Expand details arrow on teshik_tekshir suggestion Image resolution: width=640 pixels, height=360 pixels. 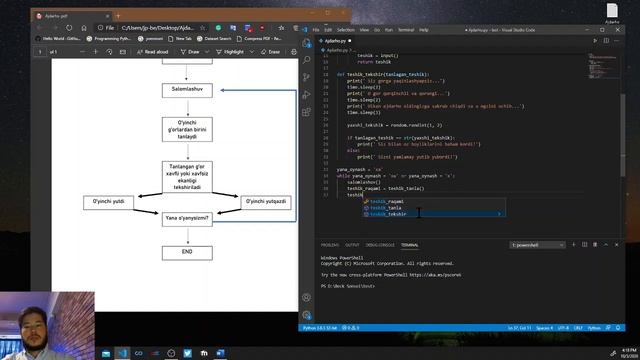point(499,214)
